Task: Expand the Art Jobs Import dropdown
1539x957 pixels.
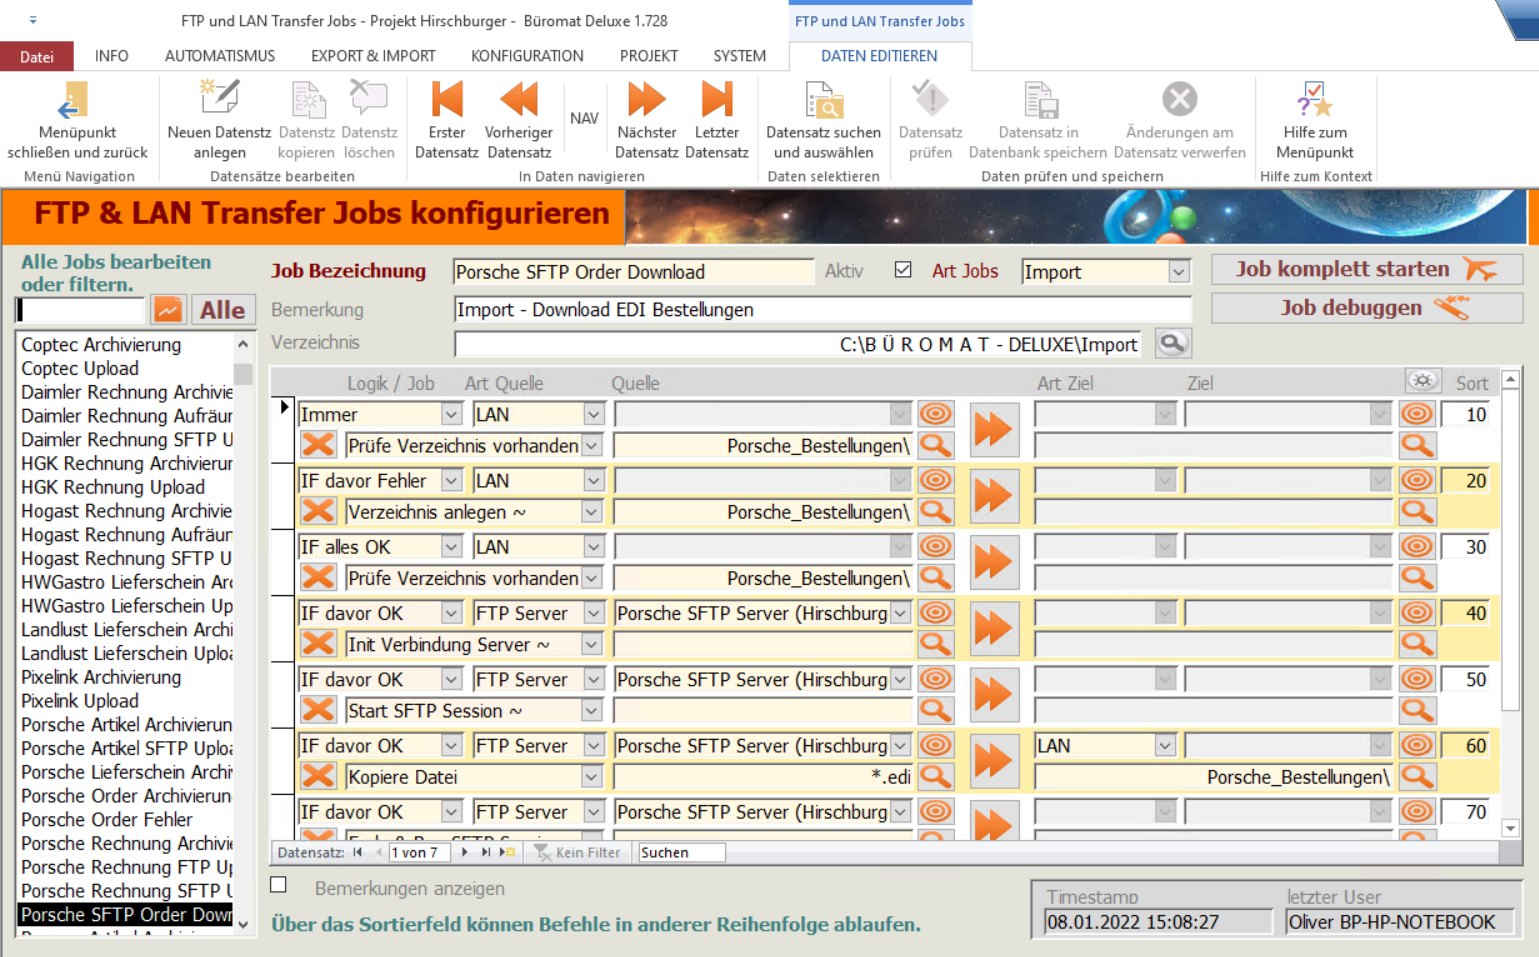Action: [1178, 272]
